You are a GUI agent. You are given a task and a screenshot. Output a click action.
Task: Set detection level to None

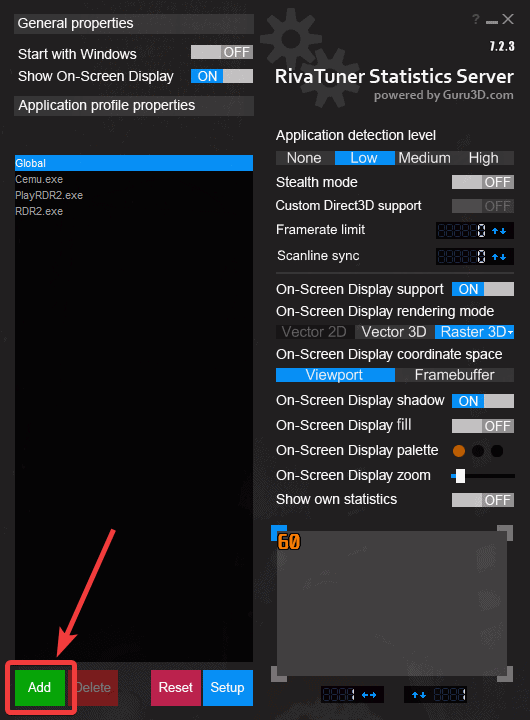click(304, 158)
